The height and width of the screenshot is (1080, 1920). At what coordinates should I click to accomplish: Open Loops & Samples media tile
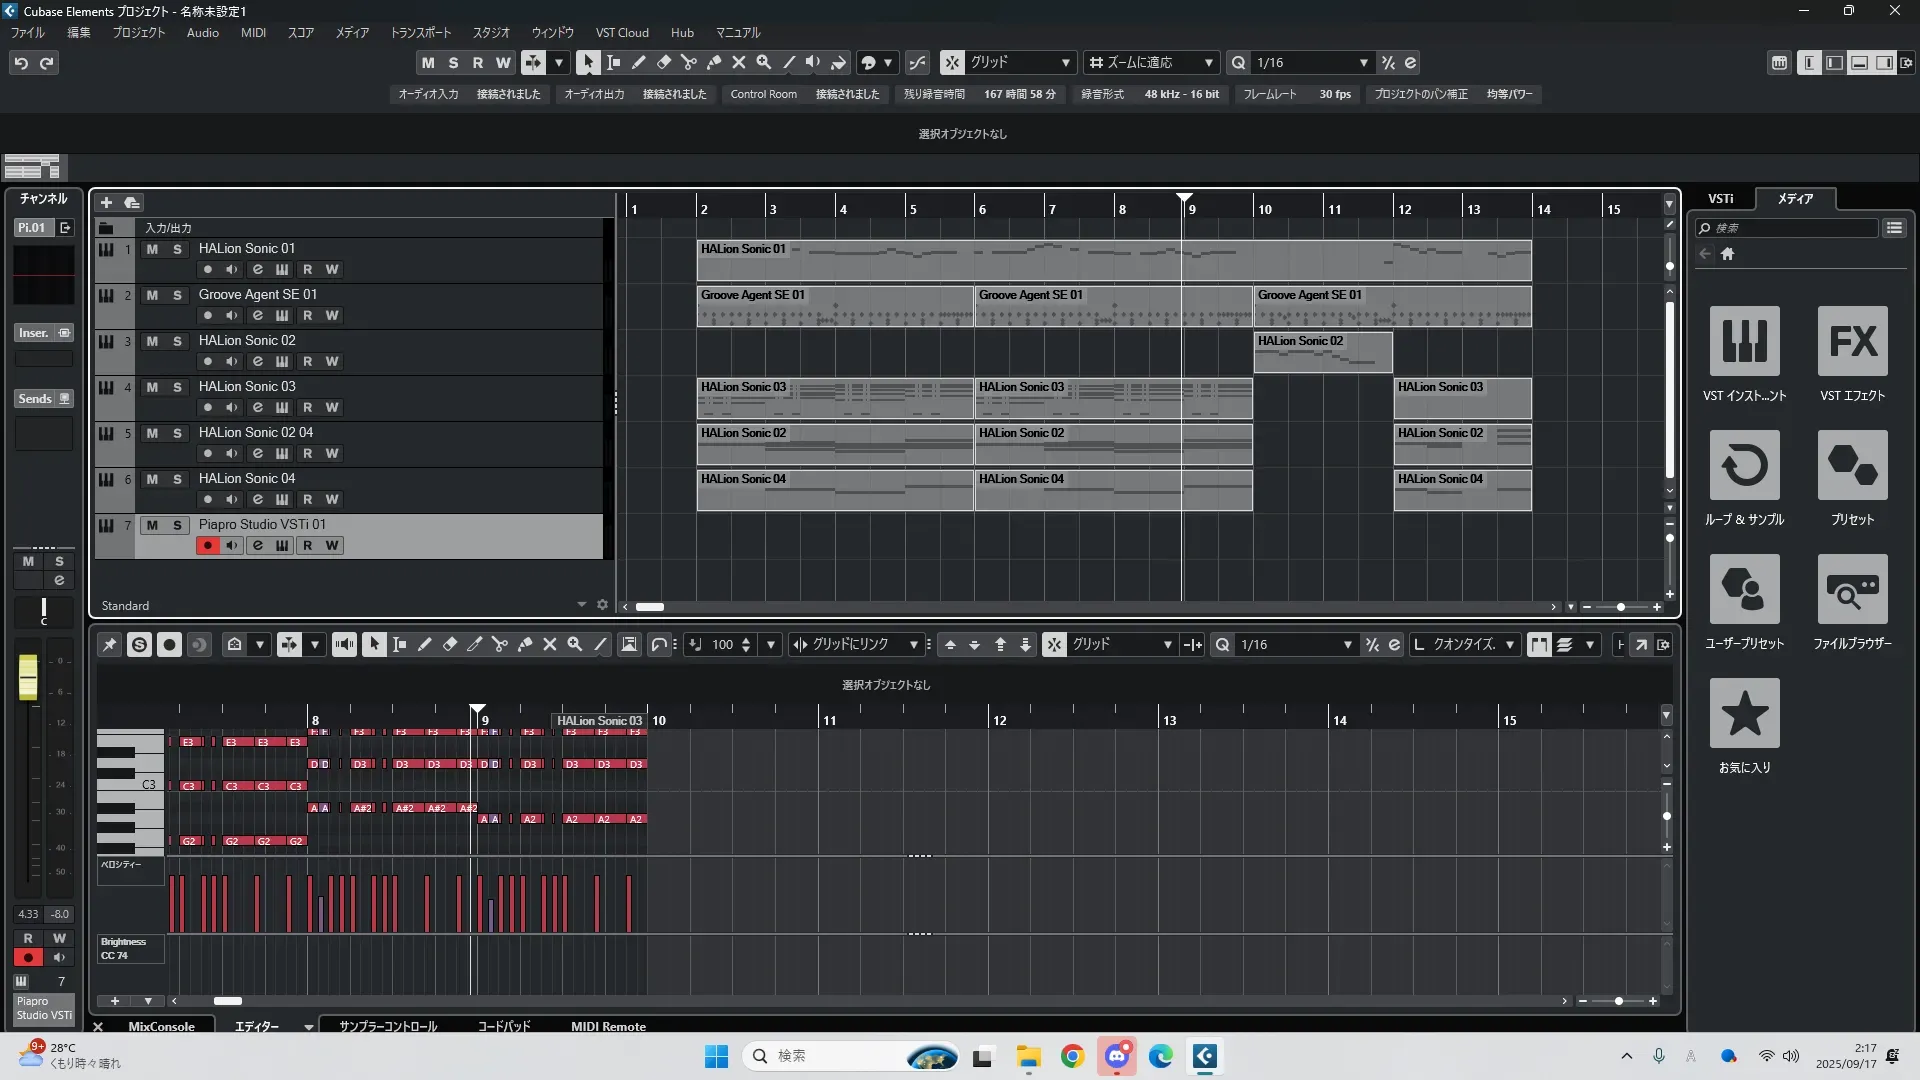point(1744,465)
